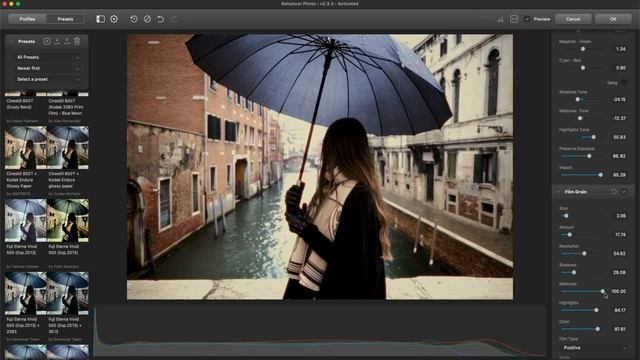The width and height of the screenshot is (640, 360).
Task: Adjust the Film Grain Size slider
Action: pyautogui.click(x=566, y=216)
